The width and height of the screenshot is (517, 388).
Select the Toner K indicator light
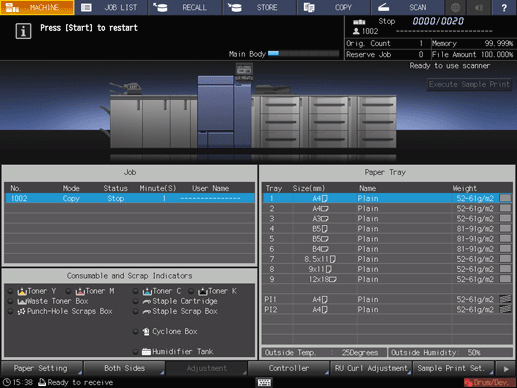coord(191,291)
